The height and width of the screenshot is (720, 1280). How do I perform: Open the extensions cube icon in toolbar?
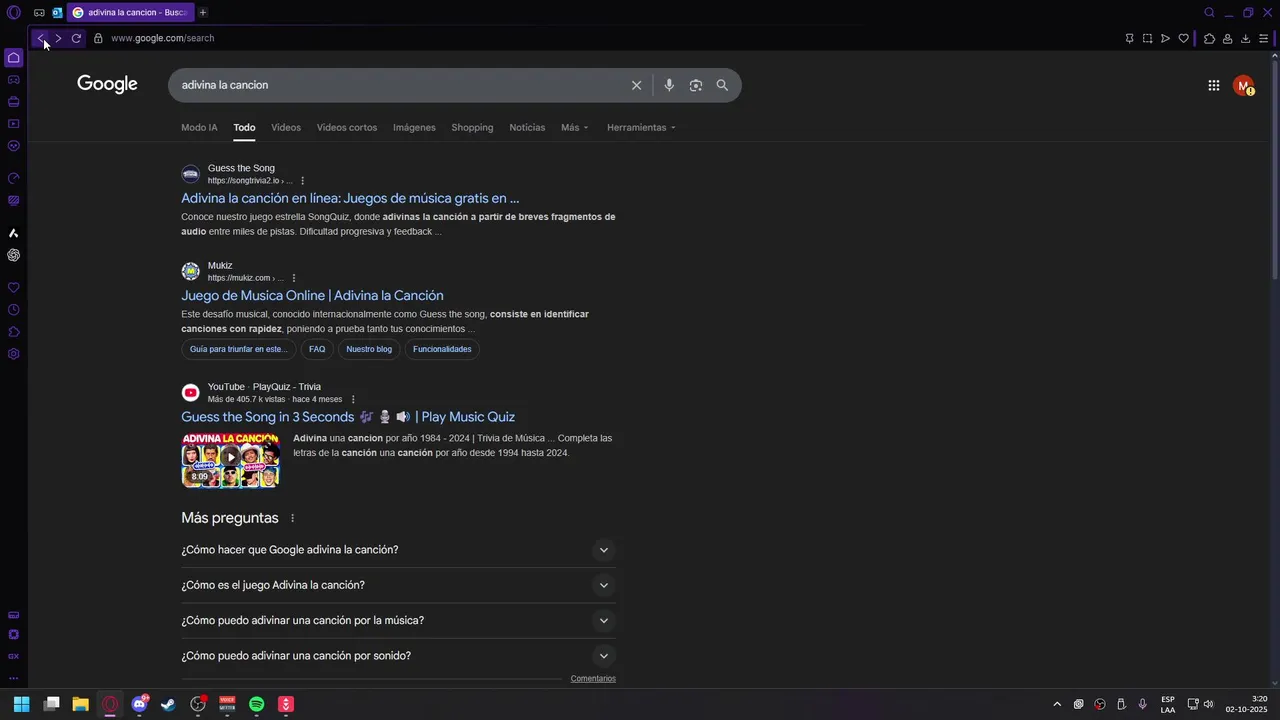click(1209, 38)
